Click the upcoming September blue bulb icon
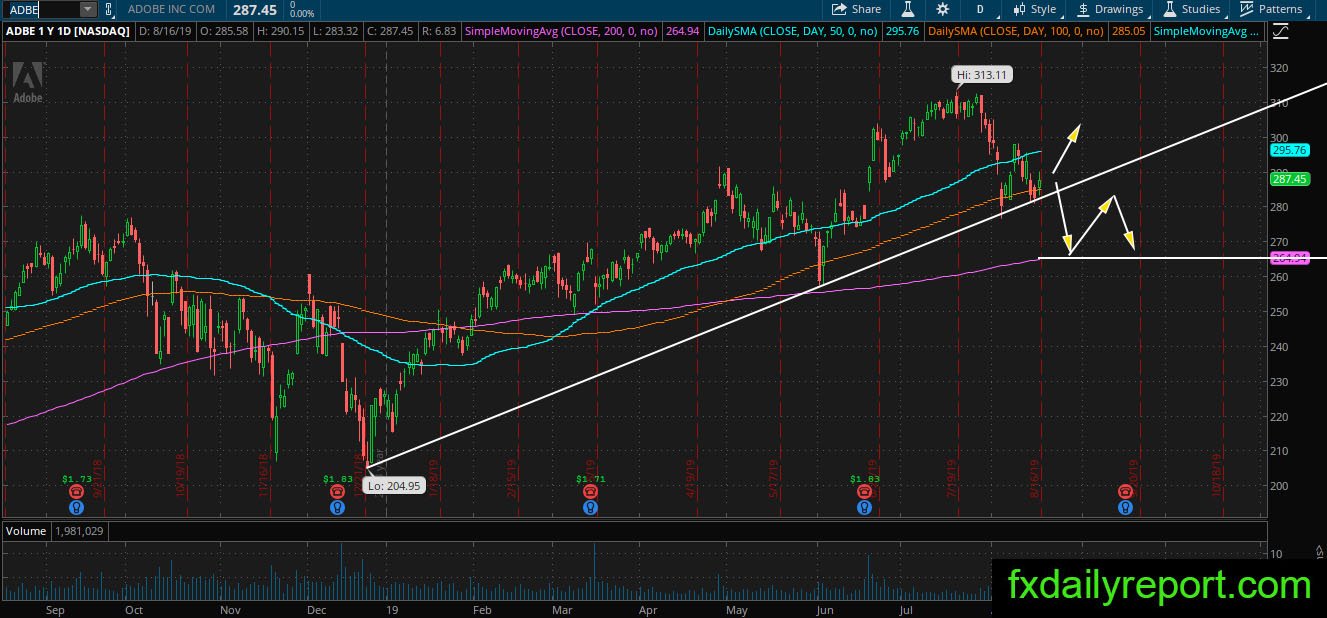The image size is (1327, 618). [1126, 507]
